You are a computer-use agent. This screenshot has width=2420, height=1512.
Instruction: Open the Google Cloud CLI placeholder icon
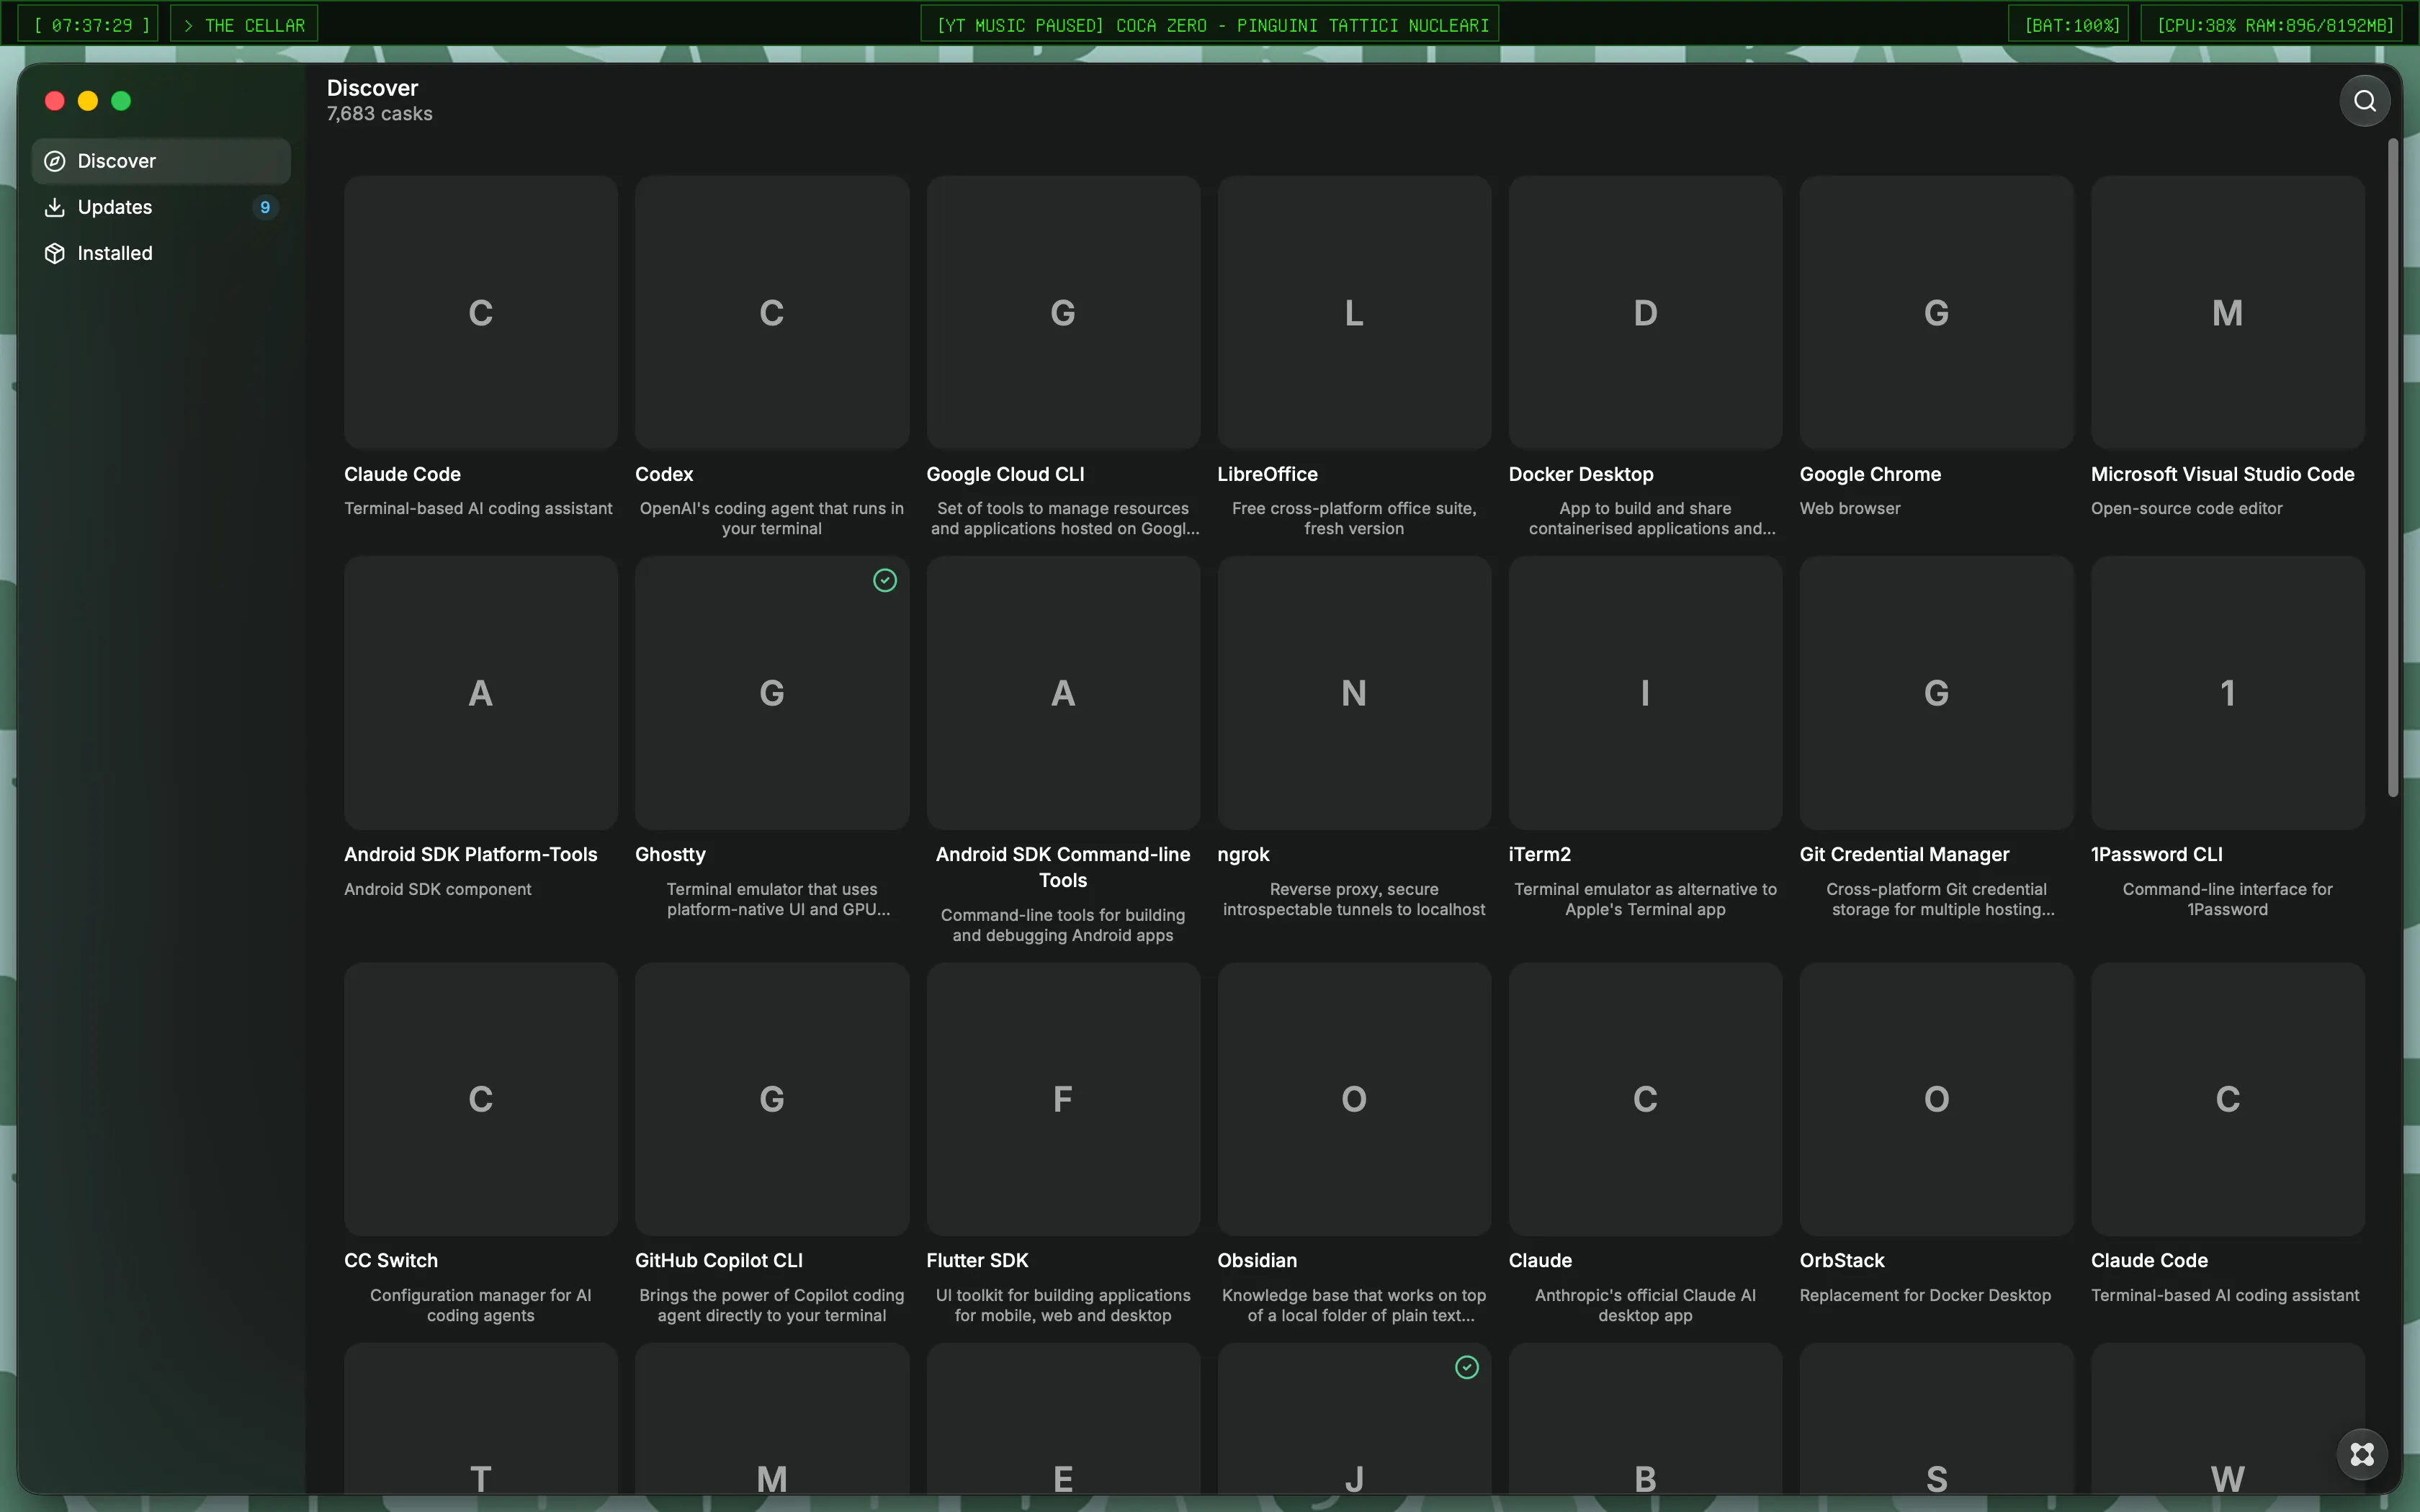[x=1063, y=313]
